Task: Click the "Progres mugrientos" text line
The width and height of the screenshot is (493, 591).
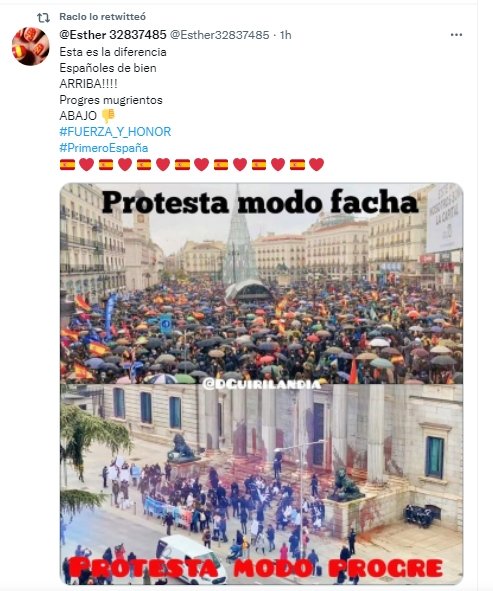Action: [111, 100]
